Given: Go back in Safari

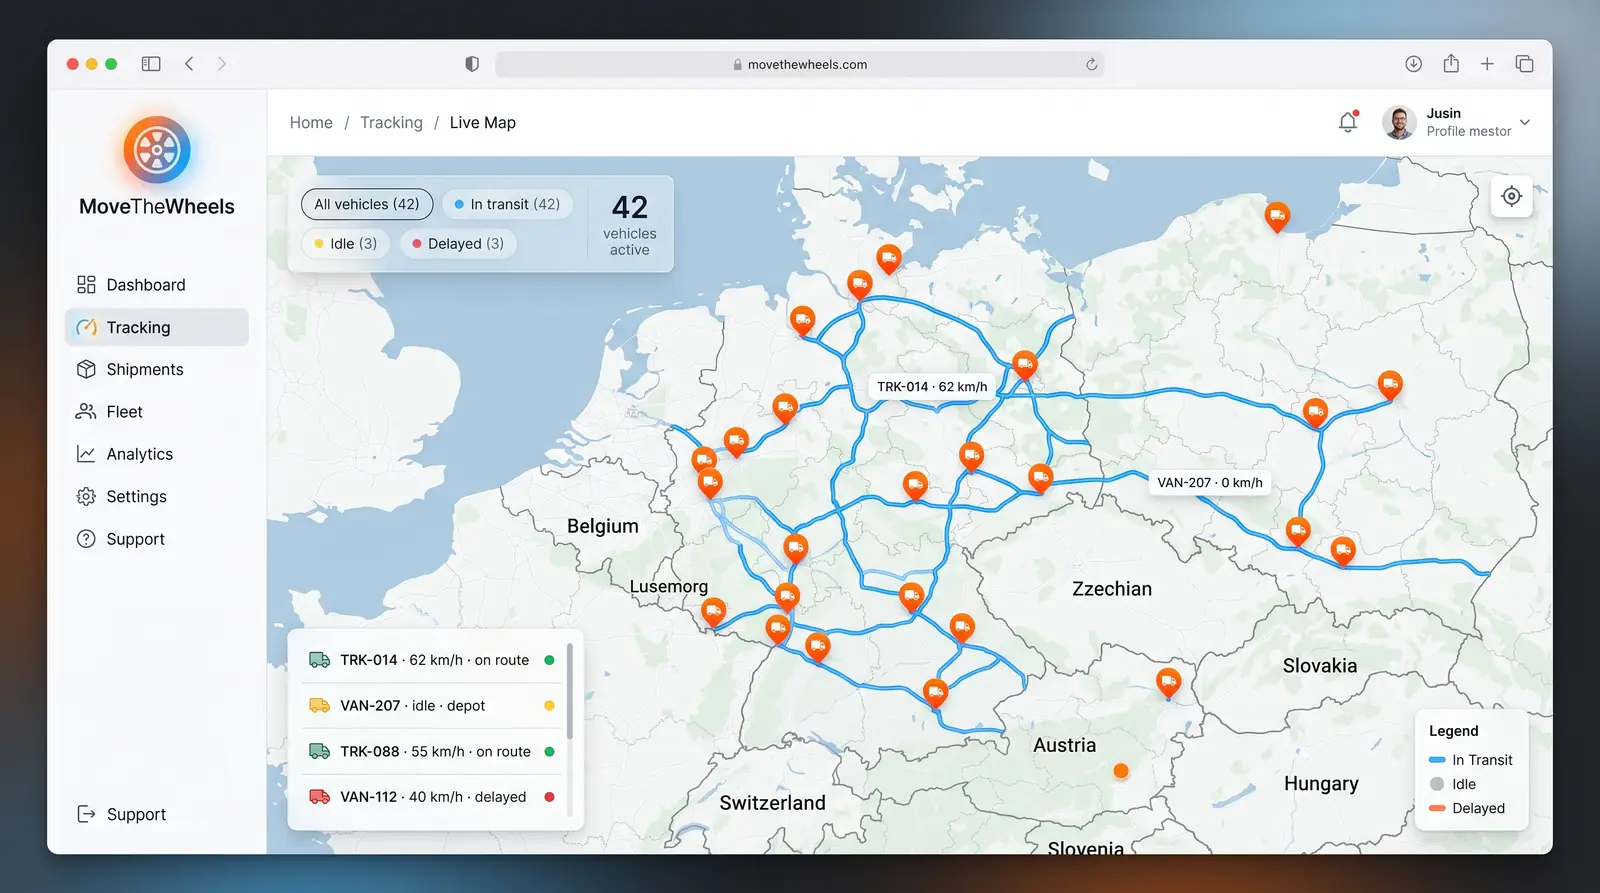Looking at the screenshot, I should (x=189, y=64).
